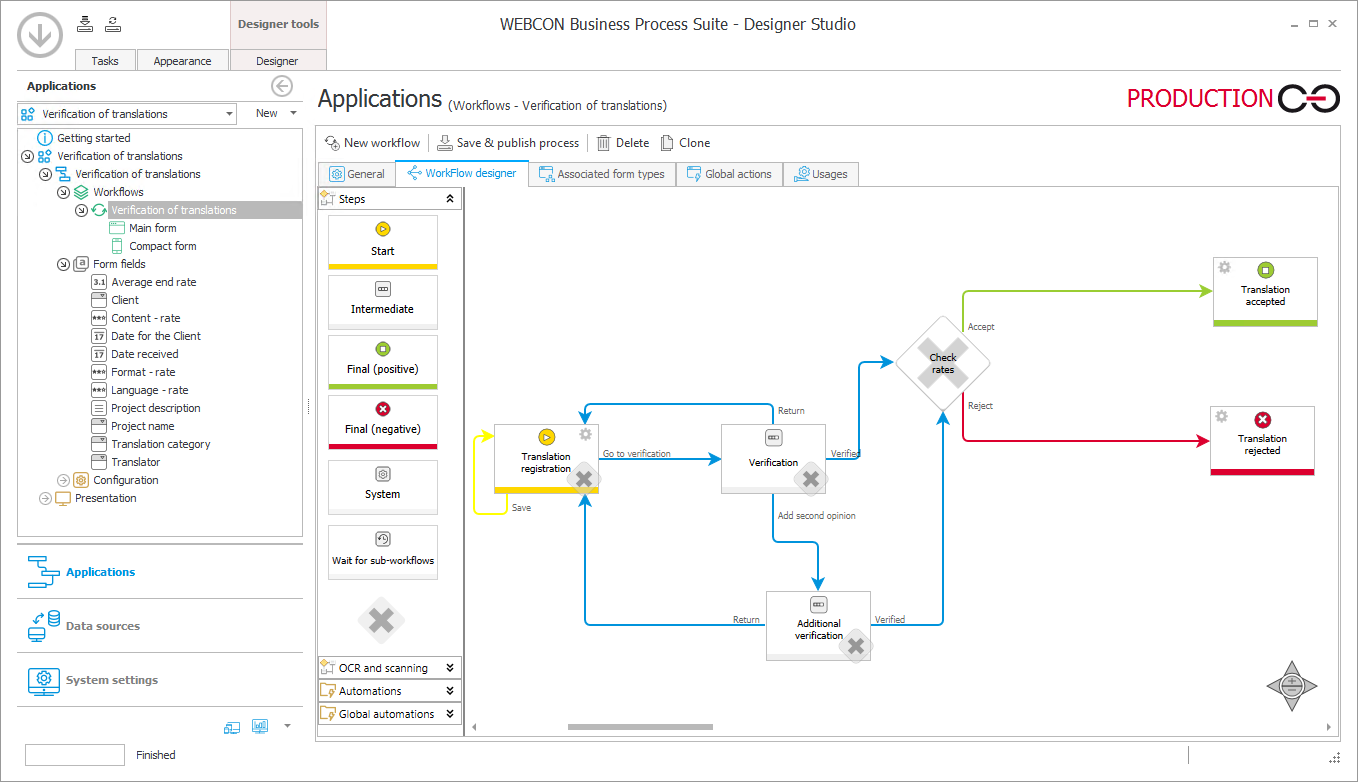Open the application selector combo box
1358x782 pixels.
[x=127, y=114]
